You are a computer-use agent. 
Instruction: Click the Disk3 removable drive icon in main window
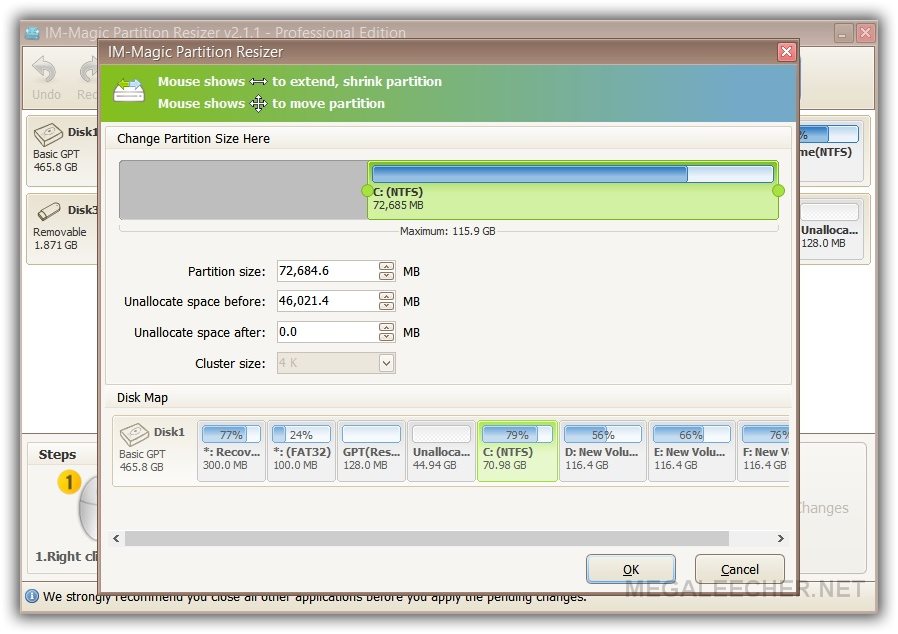tap(49, 211)
